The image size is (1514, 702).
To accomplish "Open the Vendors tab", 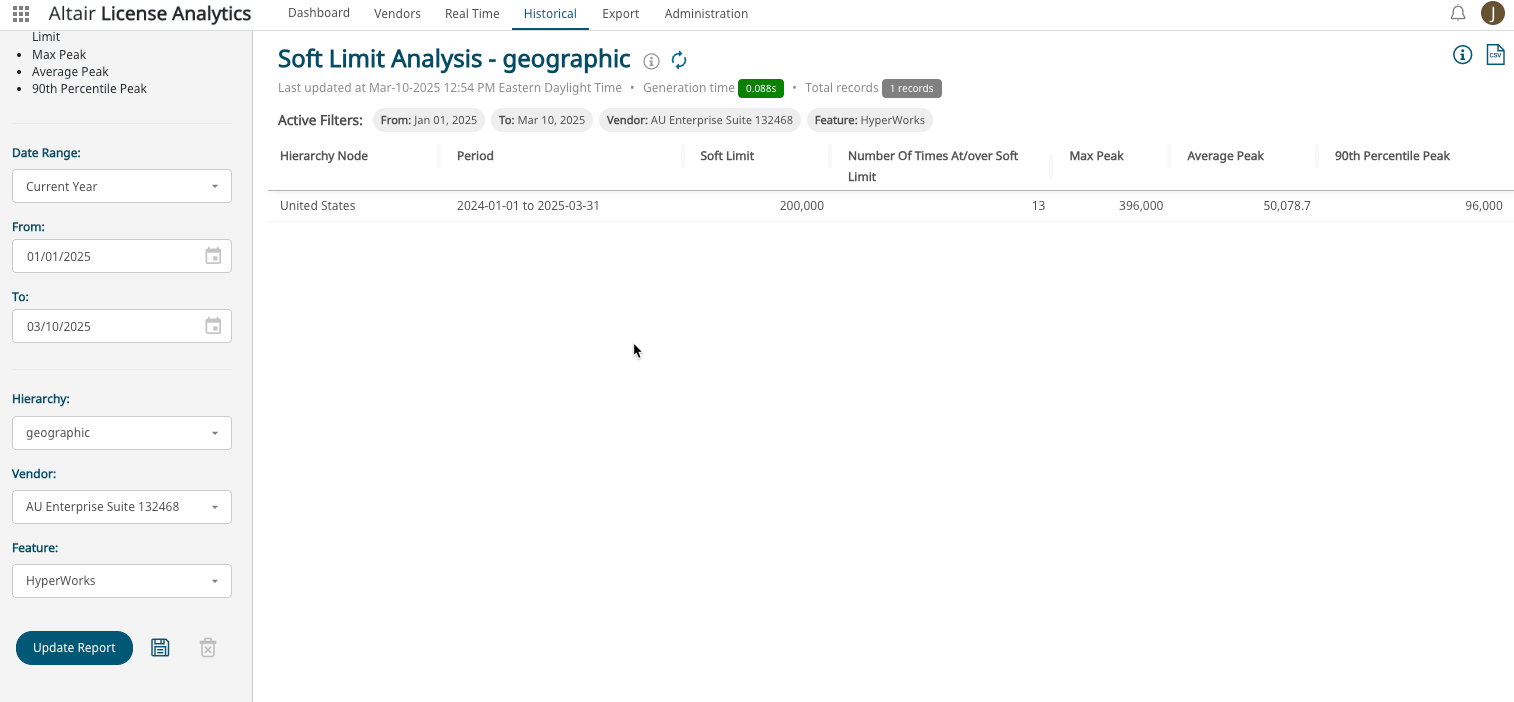I will pos(397,13).
